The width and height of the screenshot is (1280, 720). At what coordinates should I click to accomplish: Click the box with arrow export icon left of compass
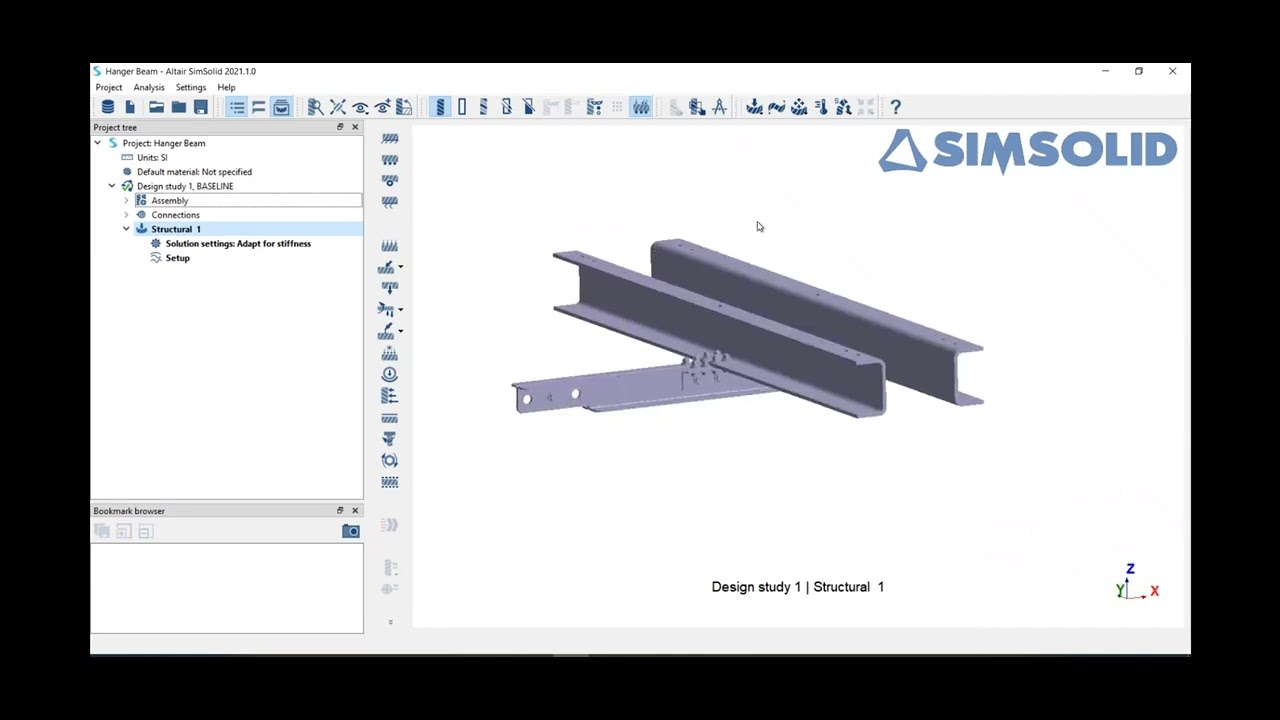pos(697,107)
